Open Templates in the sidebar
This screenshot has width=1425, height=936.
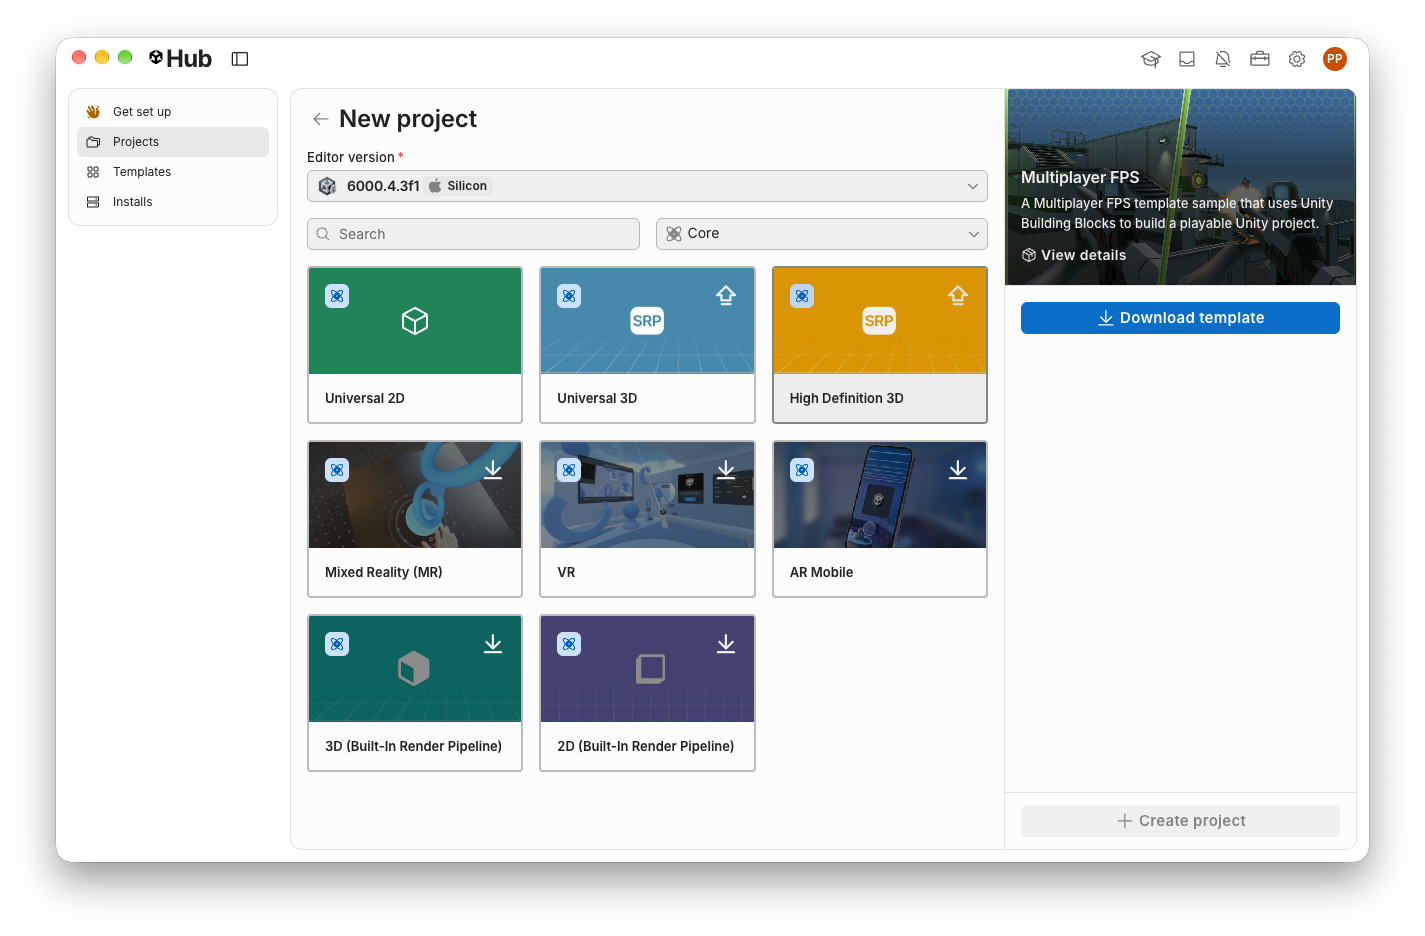pyautogui.click(x=173, y=172)
